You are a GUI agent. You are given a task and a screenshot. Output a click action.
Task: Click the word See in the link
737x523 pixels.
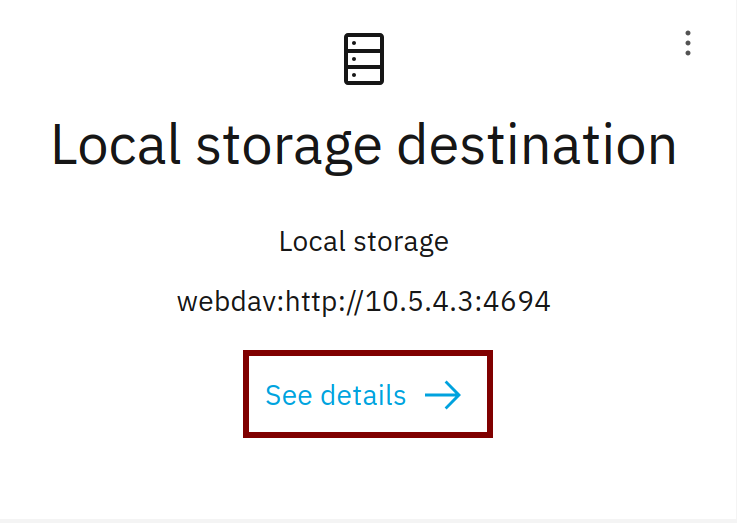[289, 396]
